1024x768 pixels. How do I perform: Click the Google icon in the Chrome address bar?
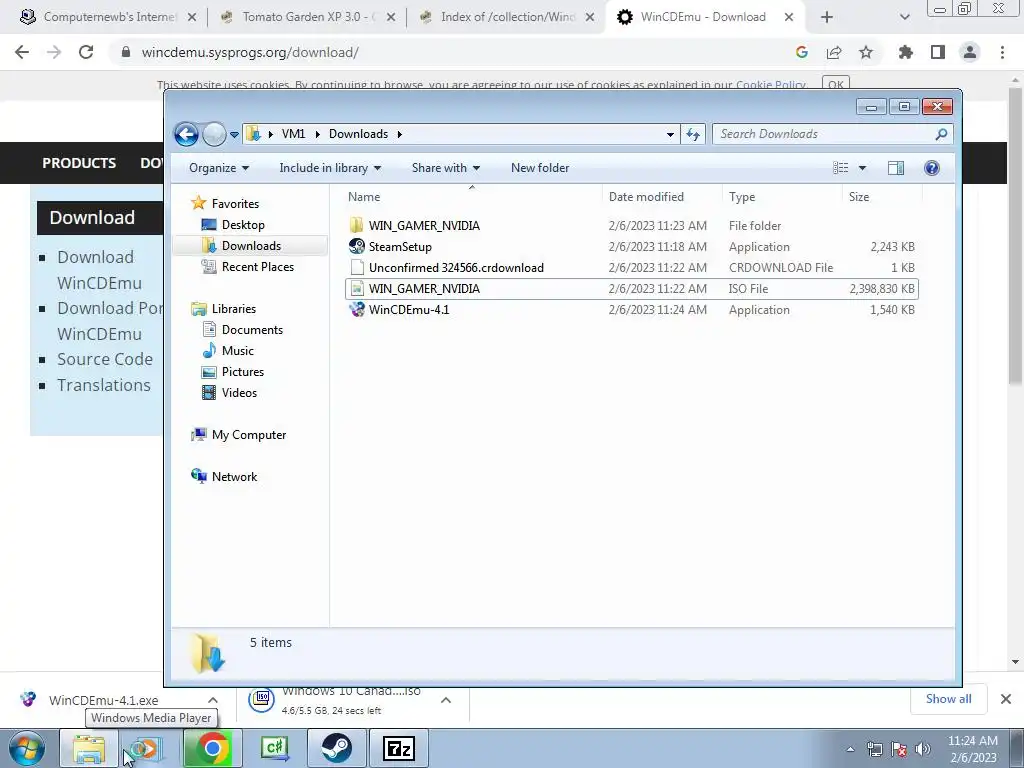pyautogui.click(x=802, y=52)
